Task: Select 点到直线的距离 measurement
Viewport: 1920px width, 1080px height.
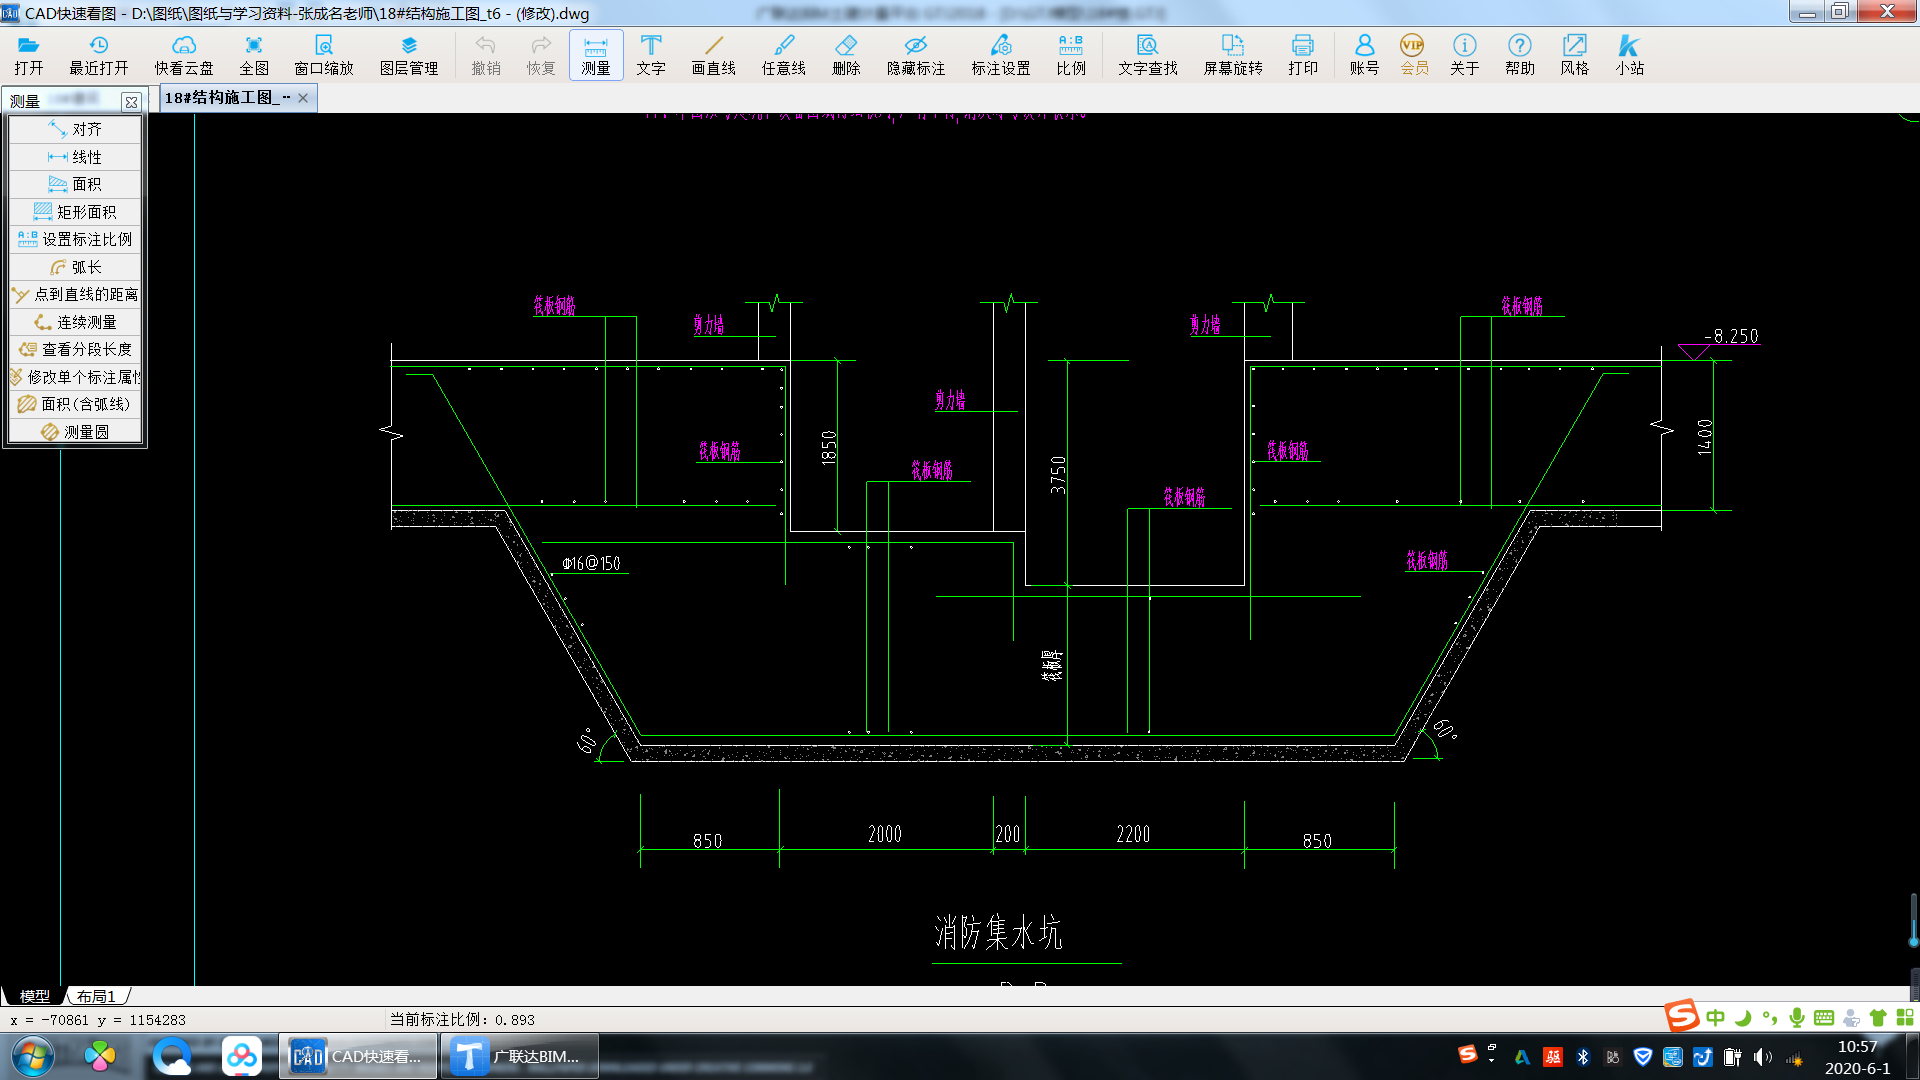Action: pos(75,294)
